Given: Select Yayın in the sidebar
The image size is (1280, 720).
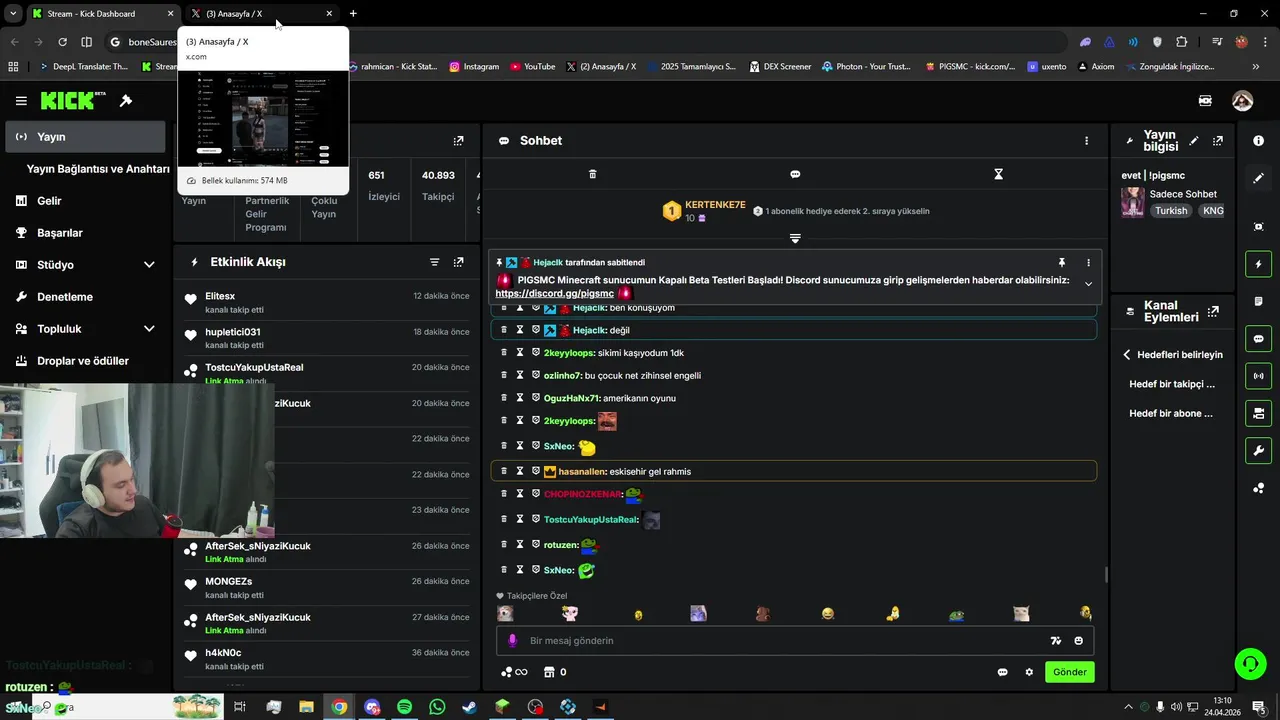Looking at the screenshot, I should coord(85,137).
